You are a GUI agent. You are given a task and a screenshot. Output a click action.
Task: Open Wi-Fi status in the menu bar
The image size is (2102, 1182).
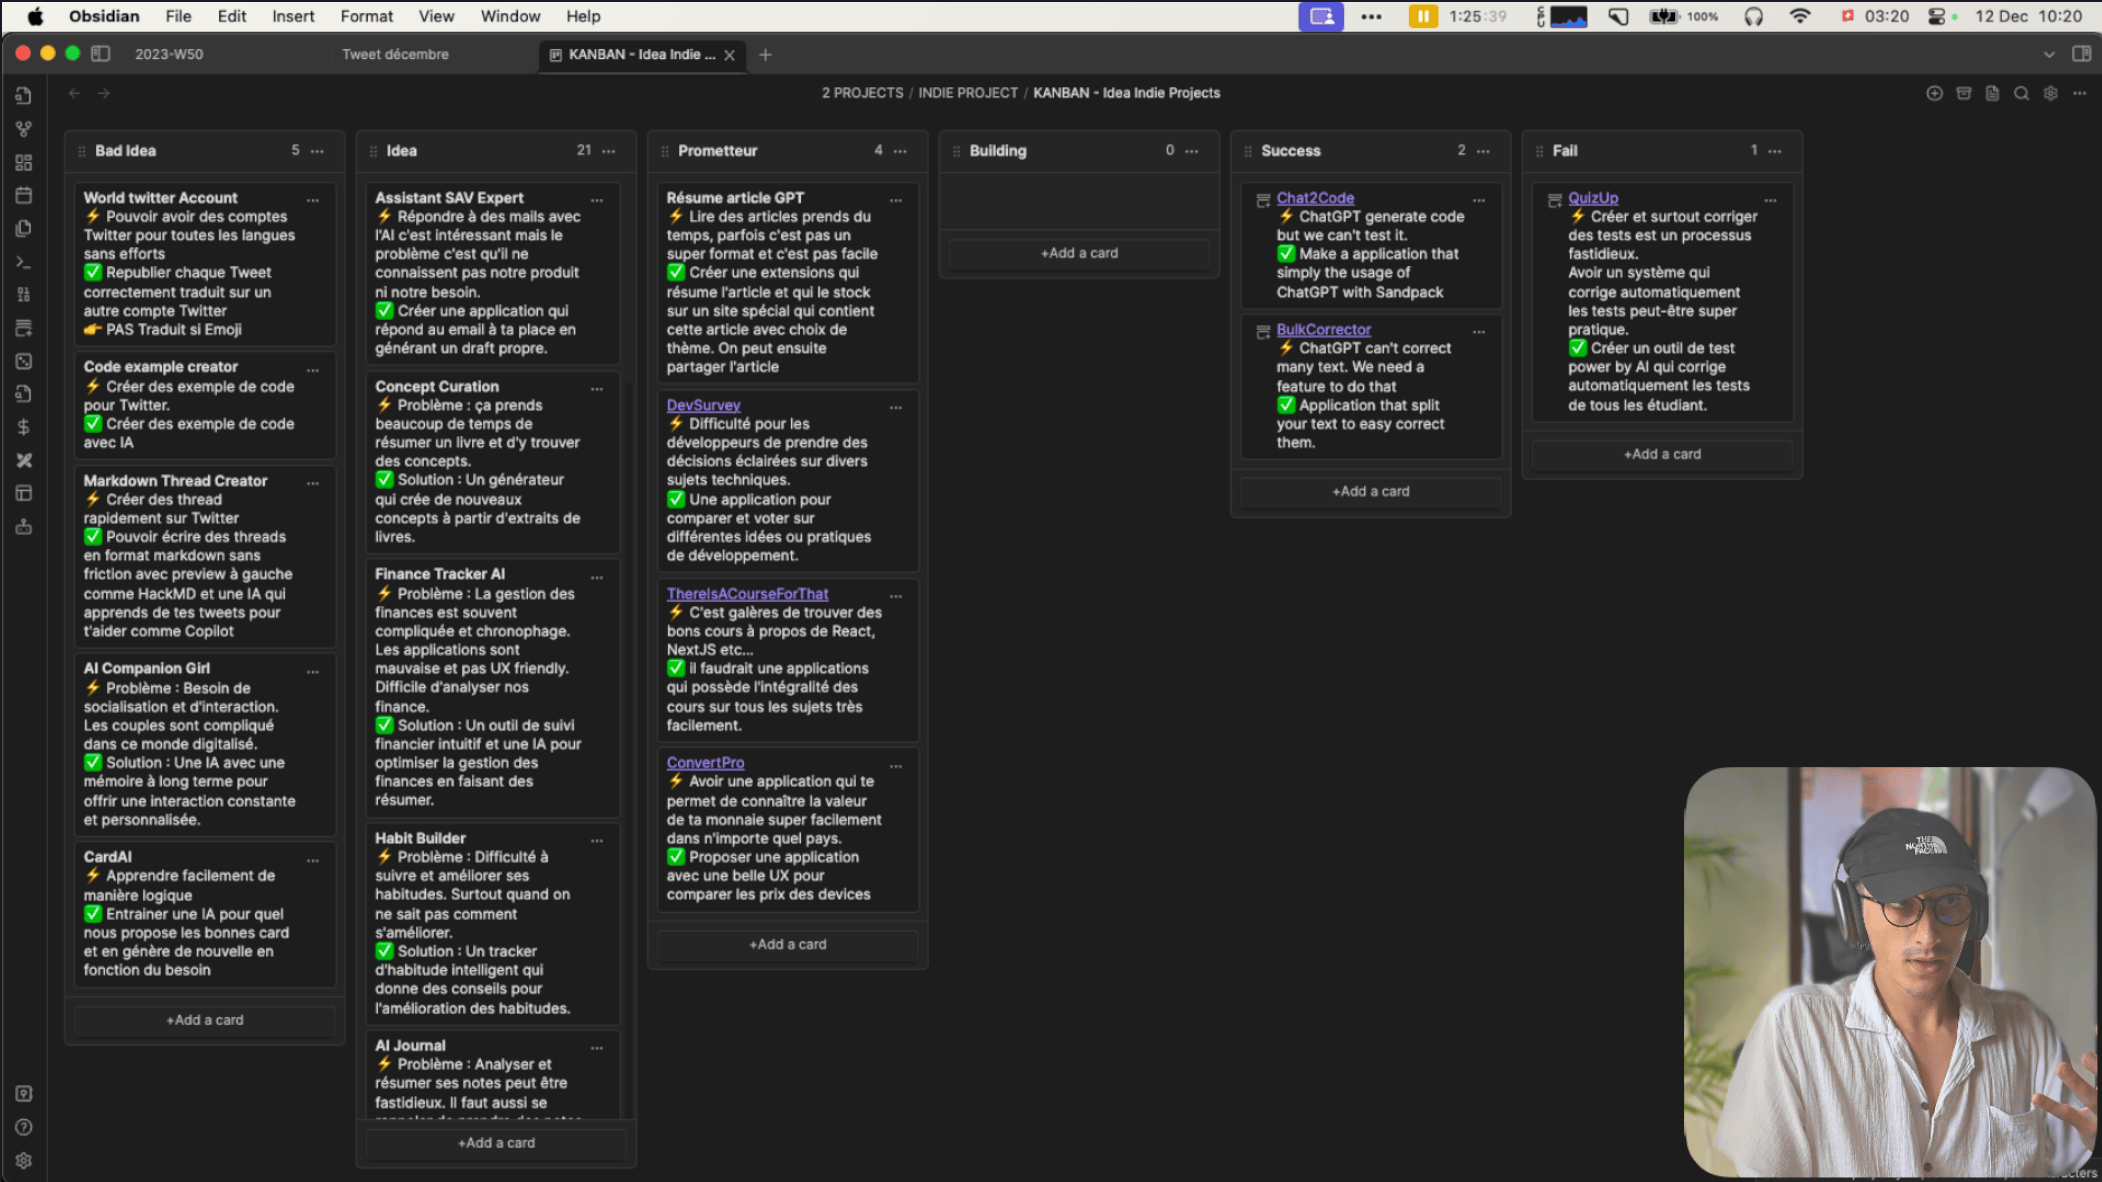tap(1799, 16)
